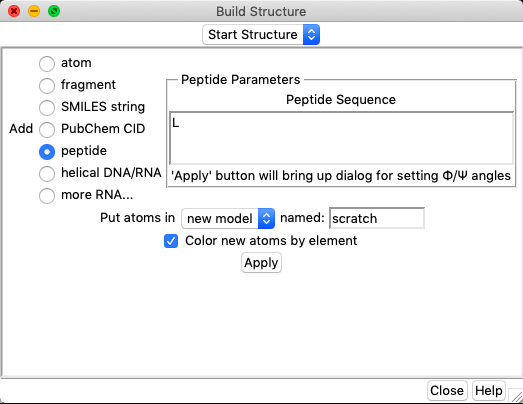
Task: Choose helical DNA/RNA option
Action: (x=47, y=173)
